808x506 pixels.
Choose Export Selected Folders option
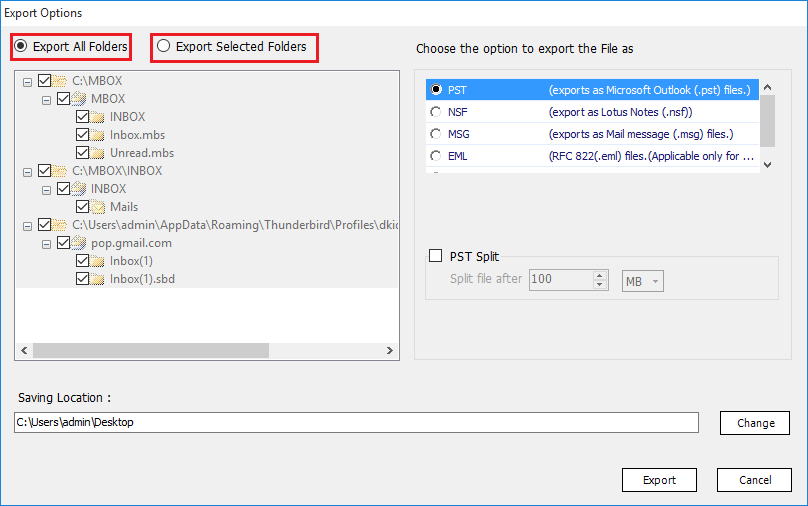pyautogui.click(x=163, y=46)
